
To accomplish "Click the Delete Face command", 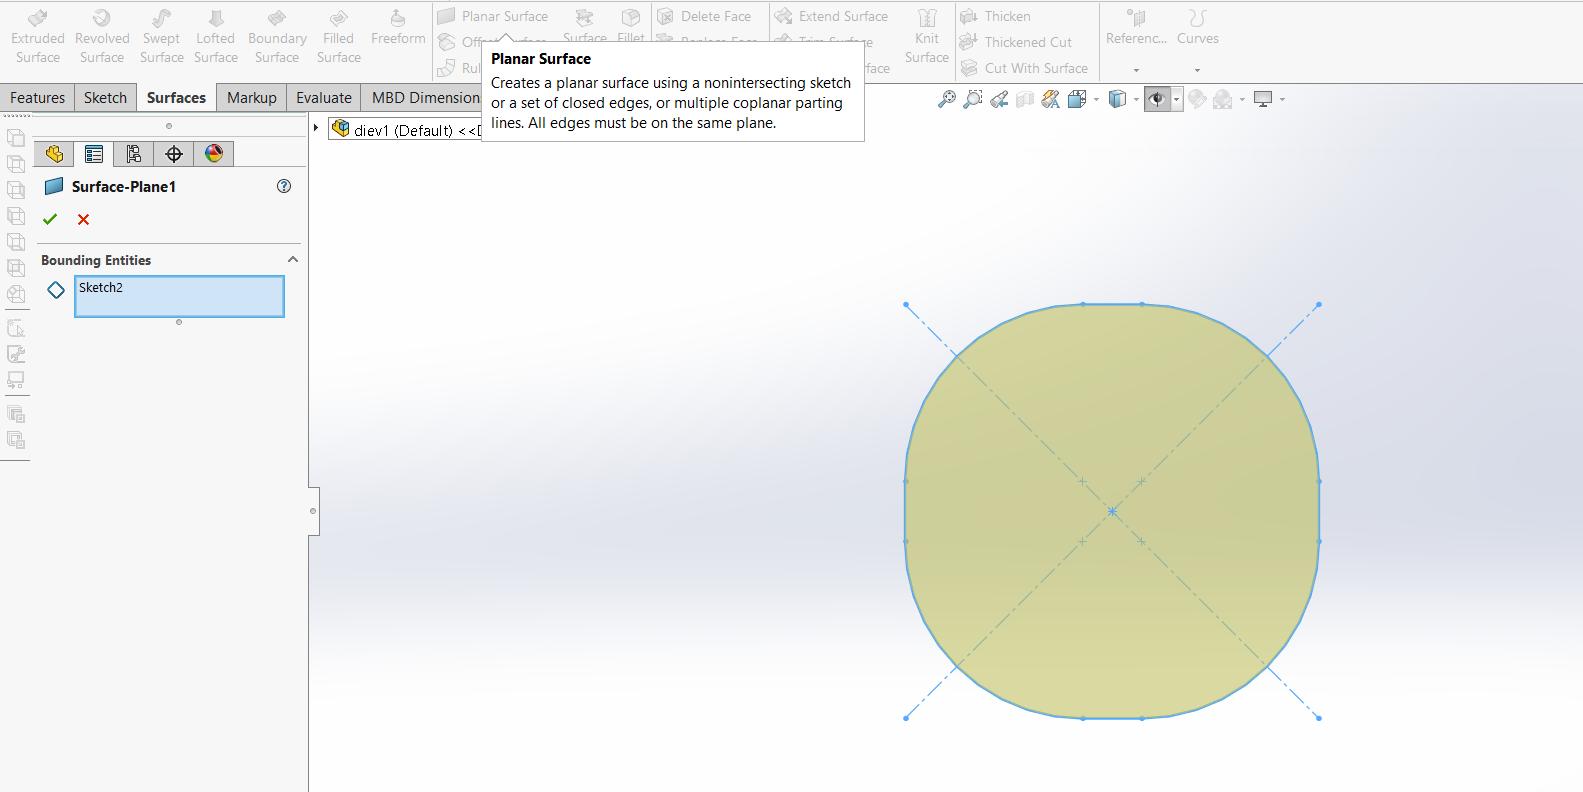I will (704, 16).
